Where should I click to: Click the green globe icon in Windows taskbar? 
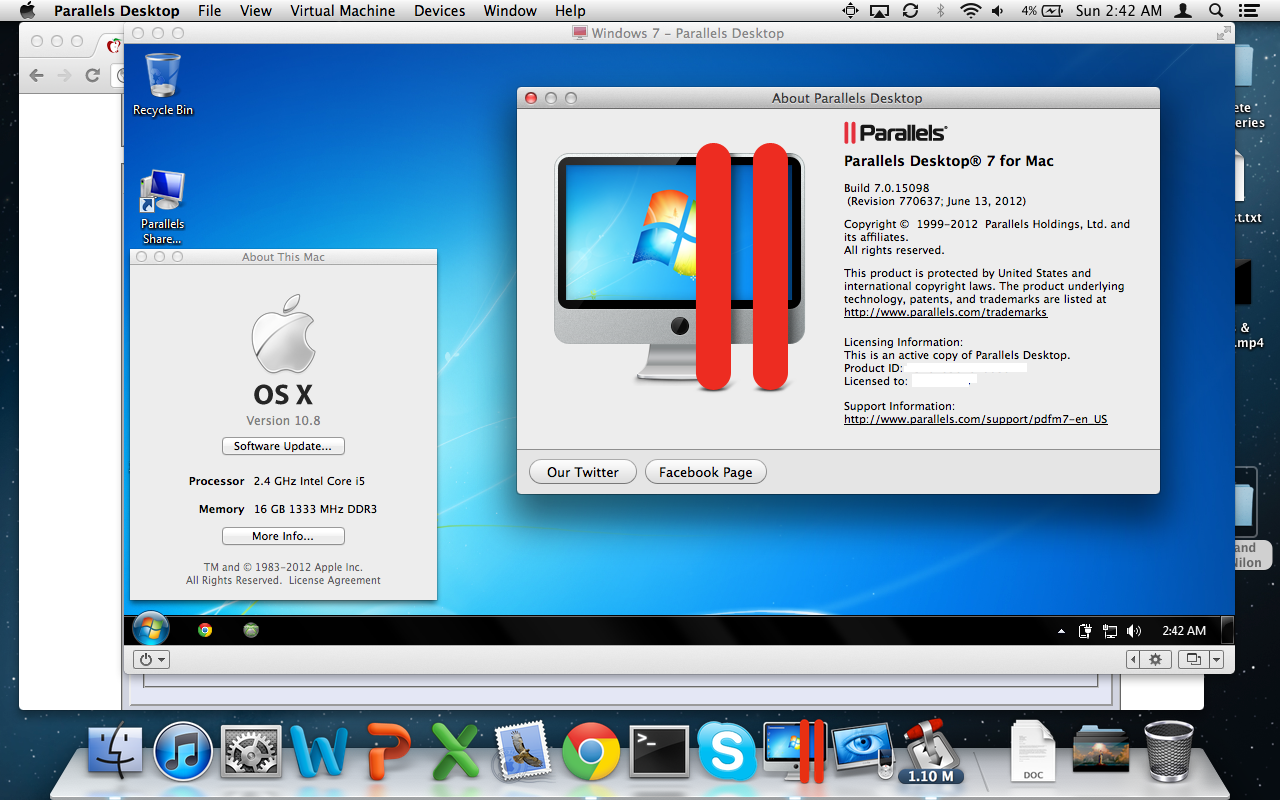tap(252, 630)
